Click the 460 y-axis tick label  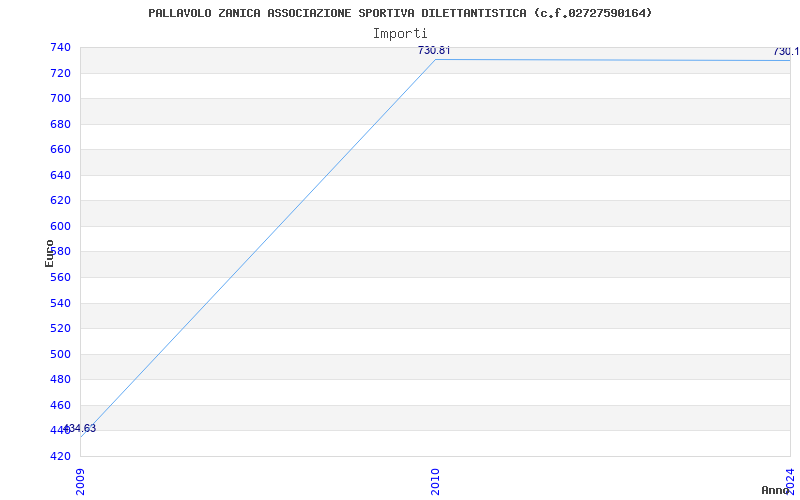pyautogui.click(x=60, y=405)
